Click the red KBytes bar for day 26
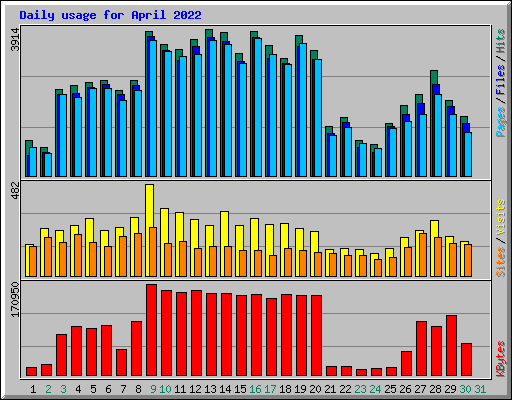Image resolution: width=512 pixels, height=400 pixels. (x=406, y=364)
